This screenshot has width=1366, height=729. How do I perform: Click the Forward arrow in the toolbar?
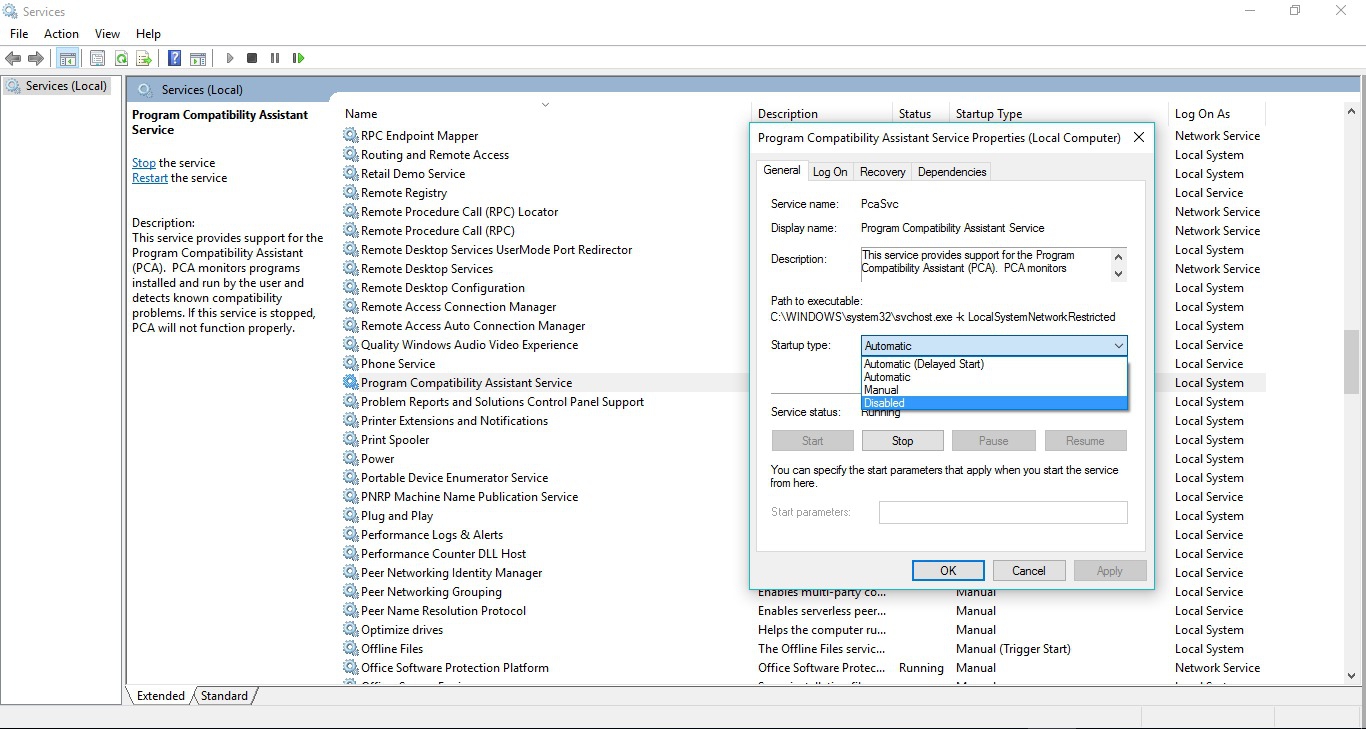(x=36, y=58)
